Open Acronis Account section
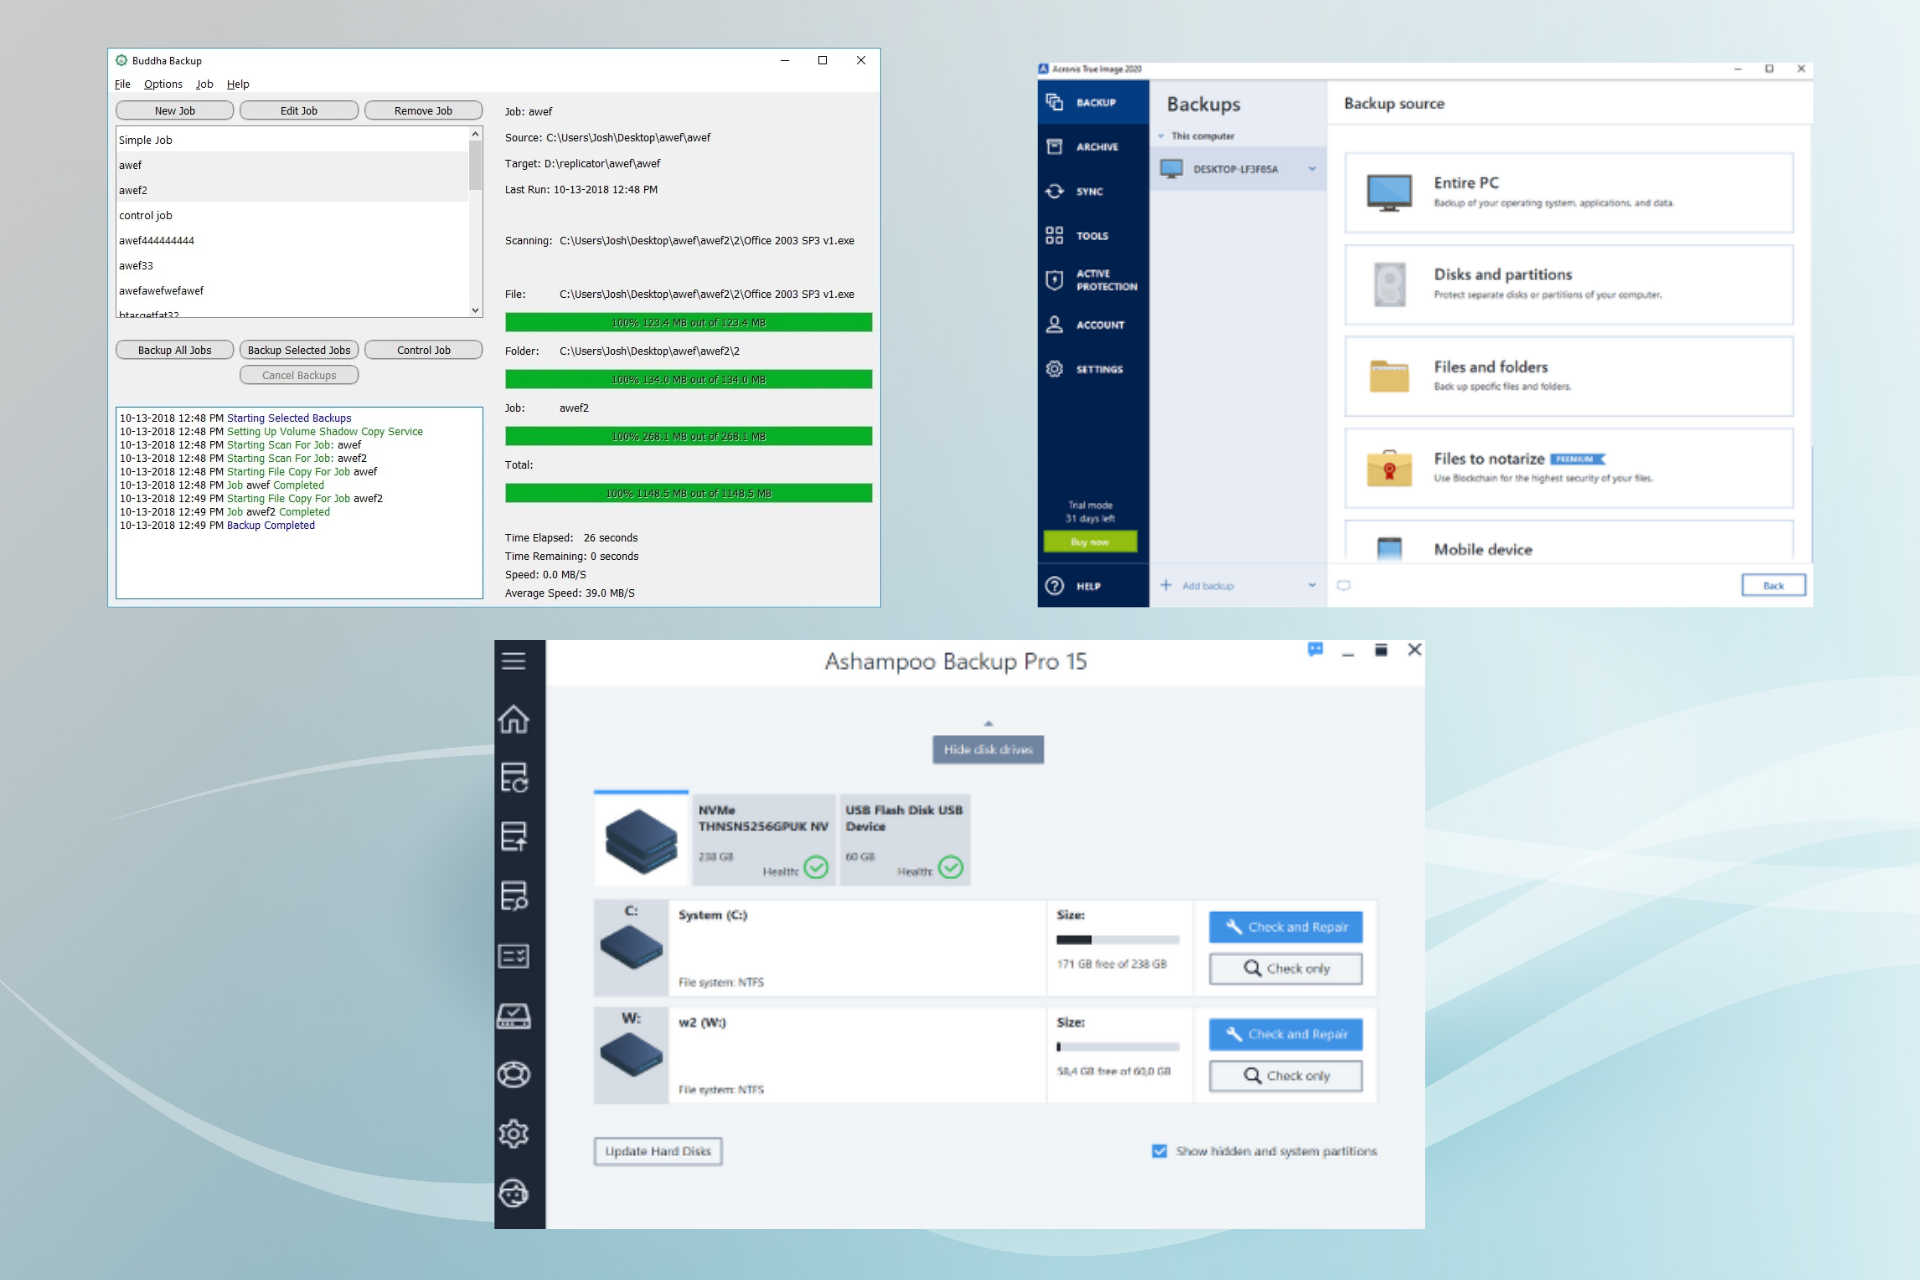This screenshot has width=1920, height=1280. click(1093, 325)
